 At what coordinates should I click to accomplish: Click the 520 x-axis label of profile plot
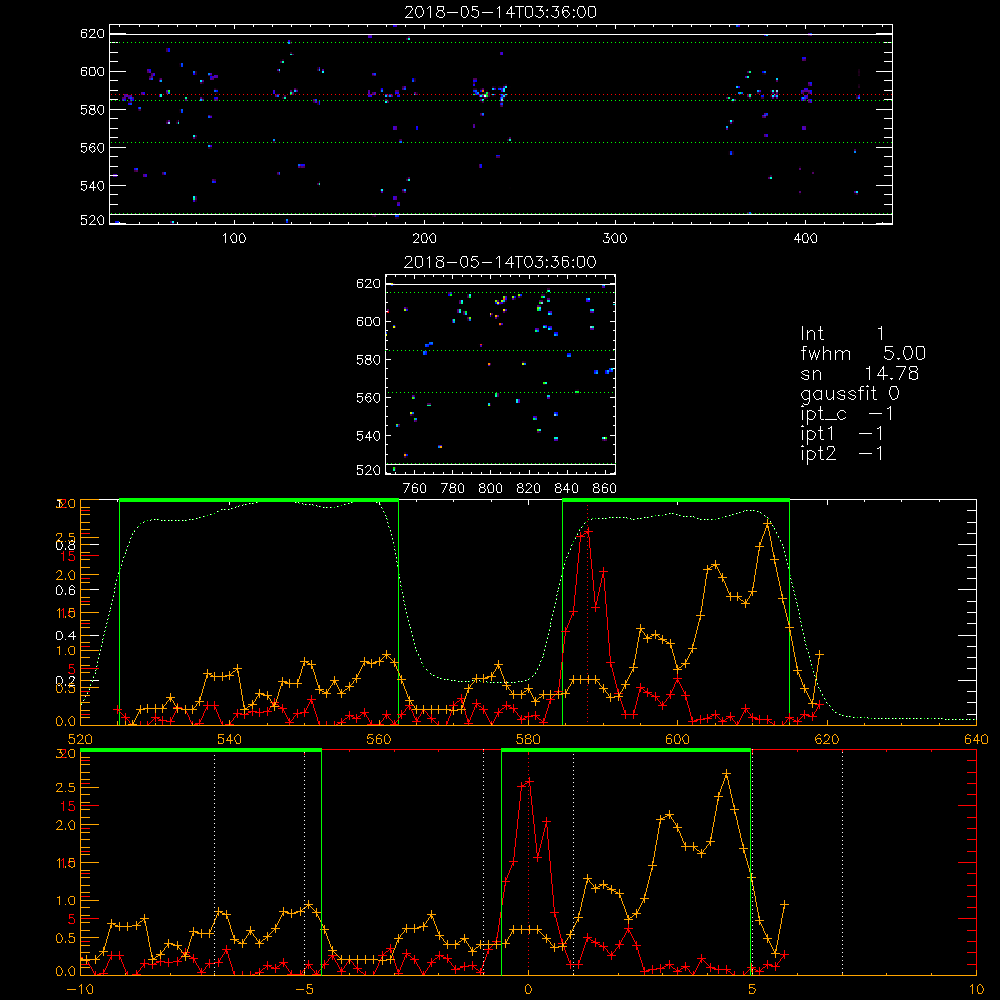click(x=80, y=739)
